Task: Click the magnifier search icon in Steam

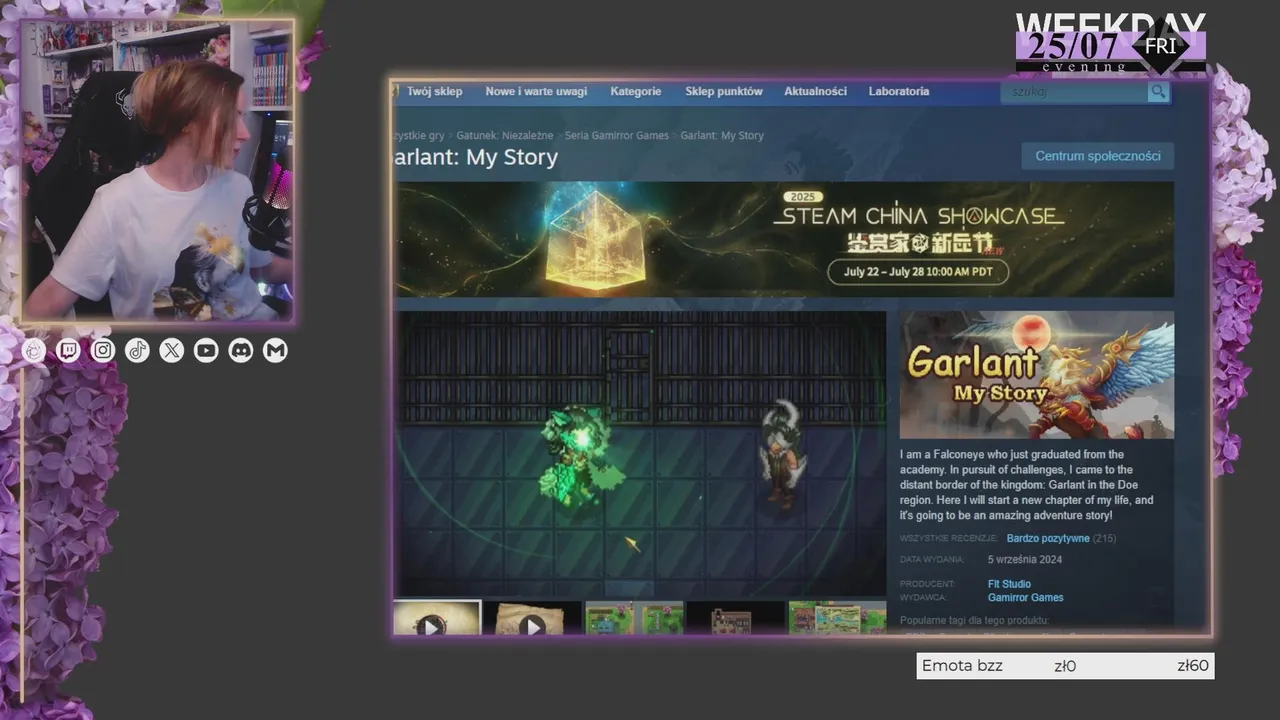Action: click(x=1158, y=92)
